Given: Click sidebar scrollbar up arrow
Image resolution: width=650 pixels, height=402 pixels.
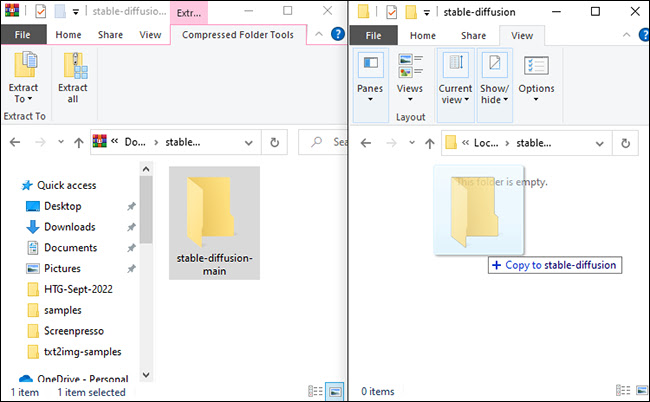Looking at the screenshot, I should point(146,169).
